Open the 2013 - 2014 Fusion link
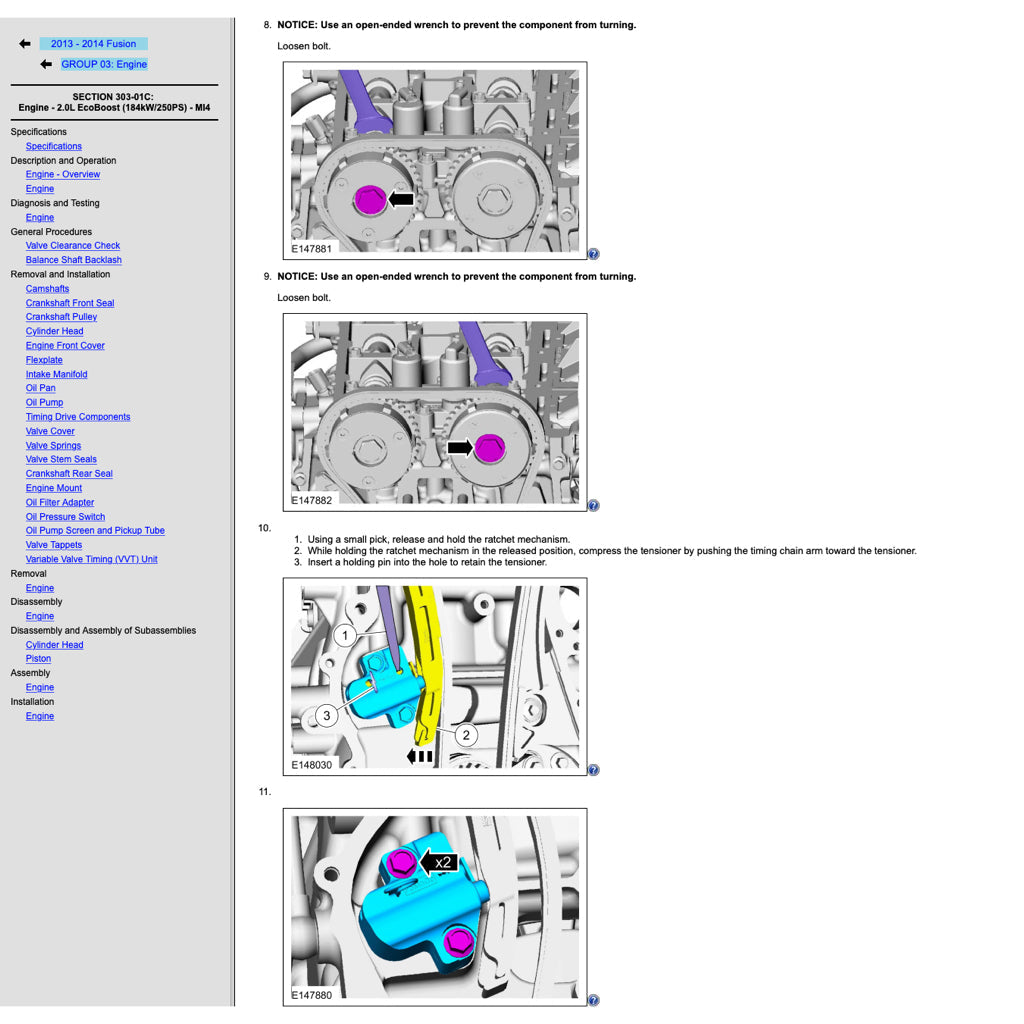The image size is (1024, 1024). point(93,44)
